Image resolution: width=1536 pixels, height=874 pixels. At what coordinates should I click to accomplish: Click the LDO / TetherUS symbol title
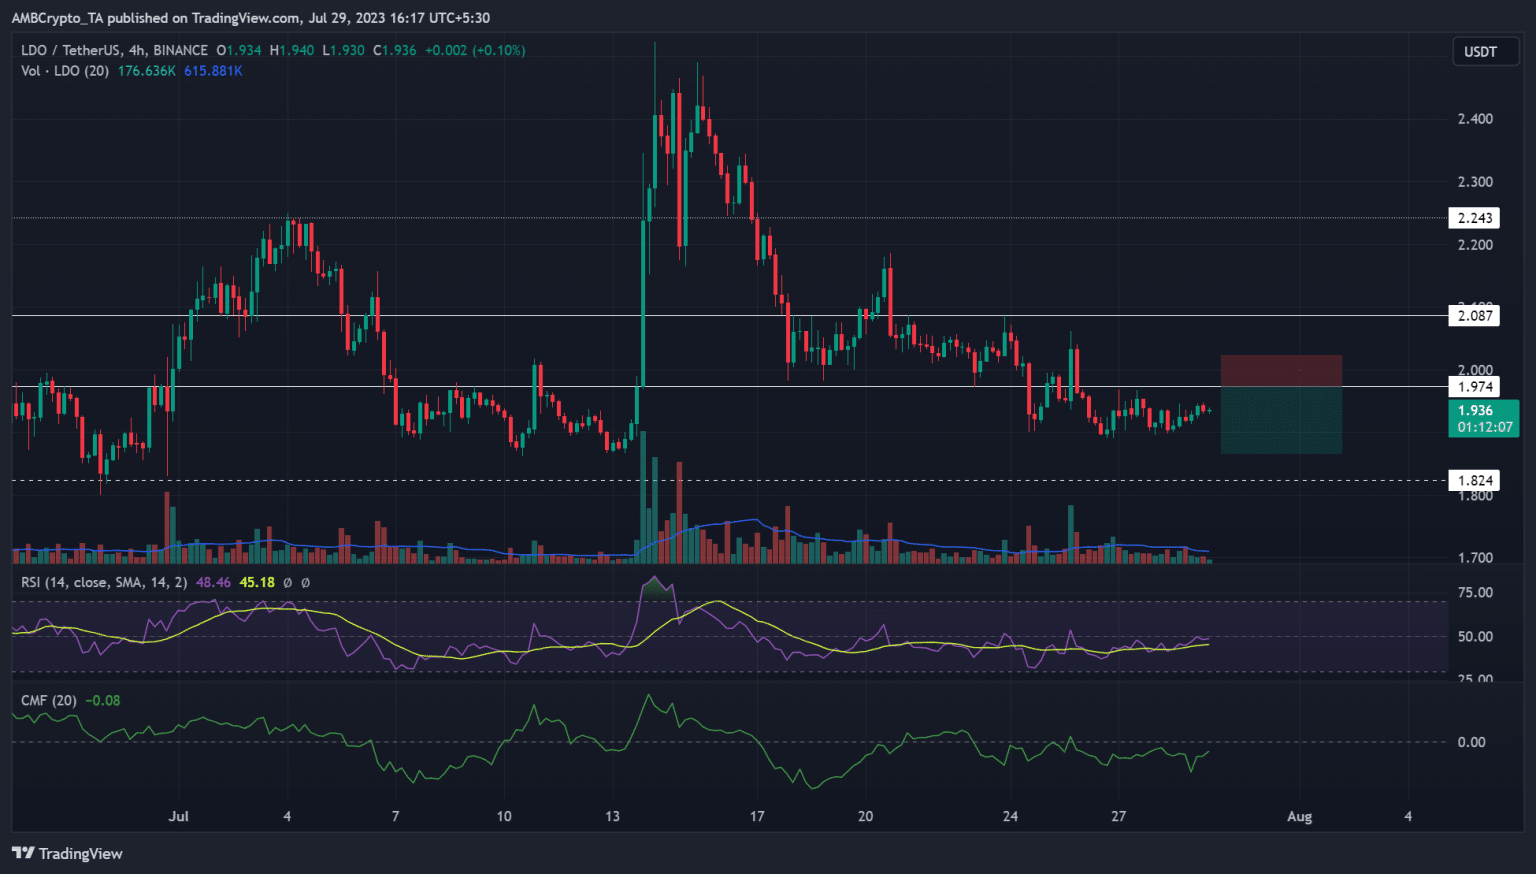[114, 50]
